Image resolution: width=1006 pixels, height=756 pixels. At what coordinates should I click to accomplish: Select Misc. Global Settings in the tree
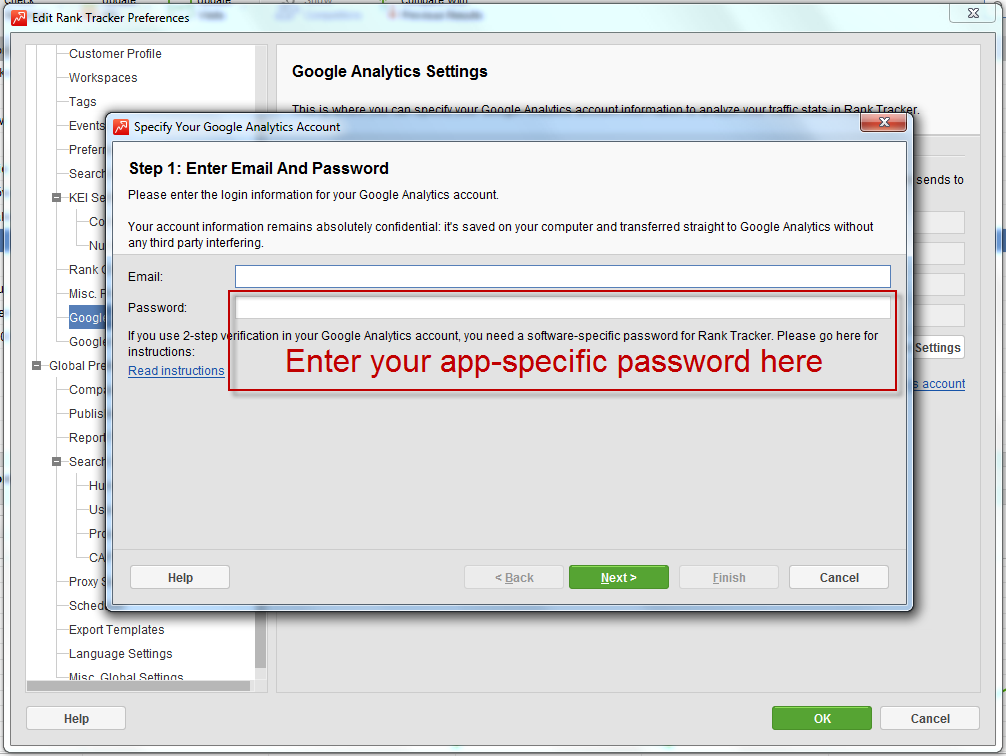point(126,676)
